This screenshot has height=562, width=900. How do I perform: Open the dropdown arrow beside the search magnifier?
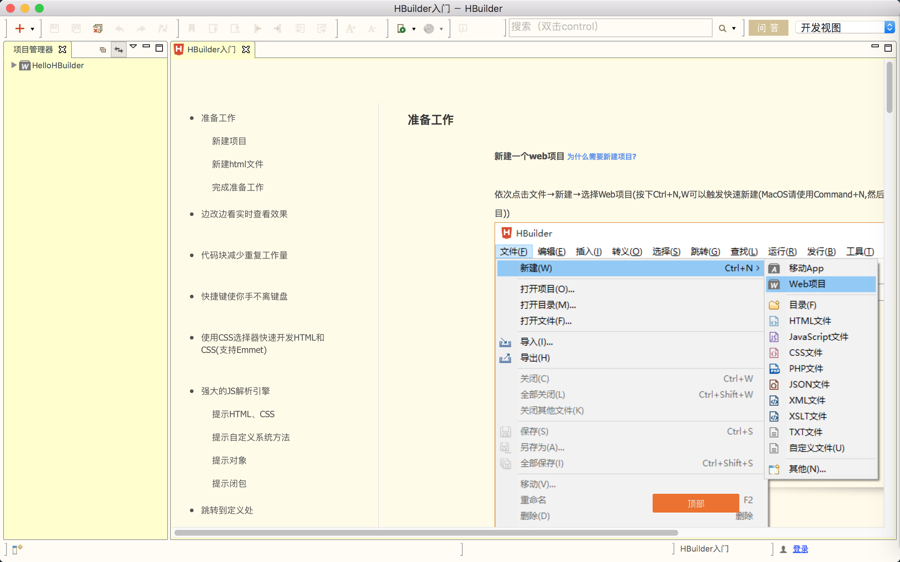pos(734,29)
